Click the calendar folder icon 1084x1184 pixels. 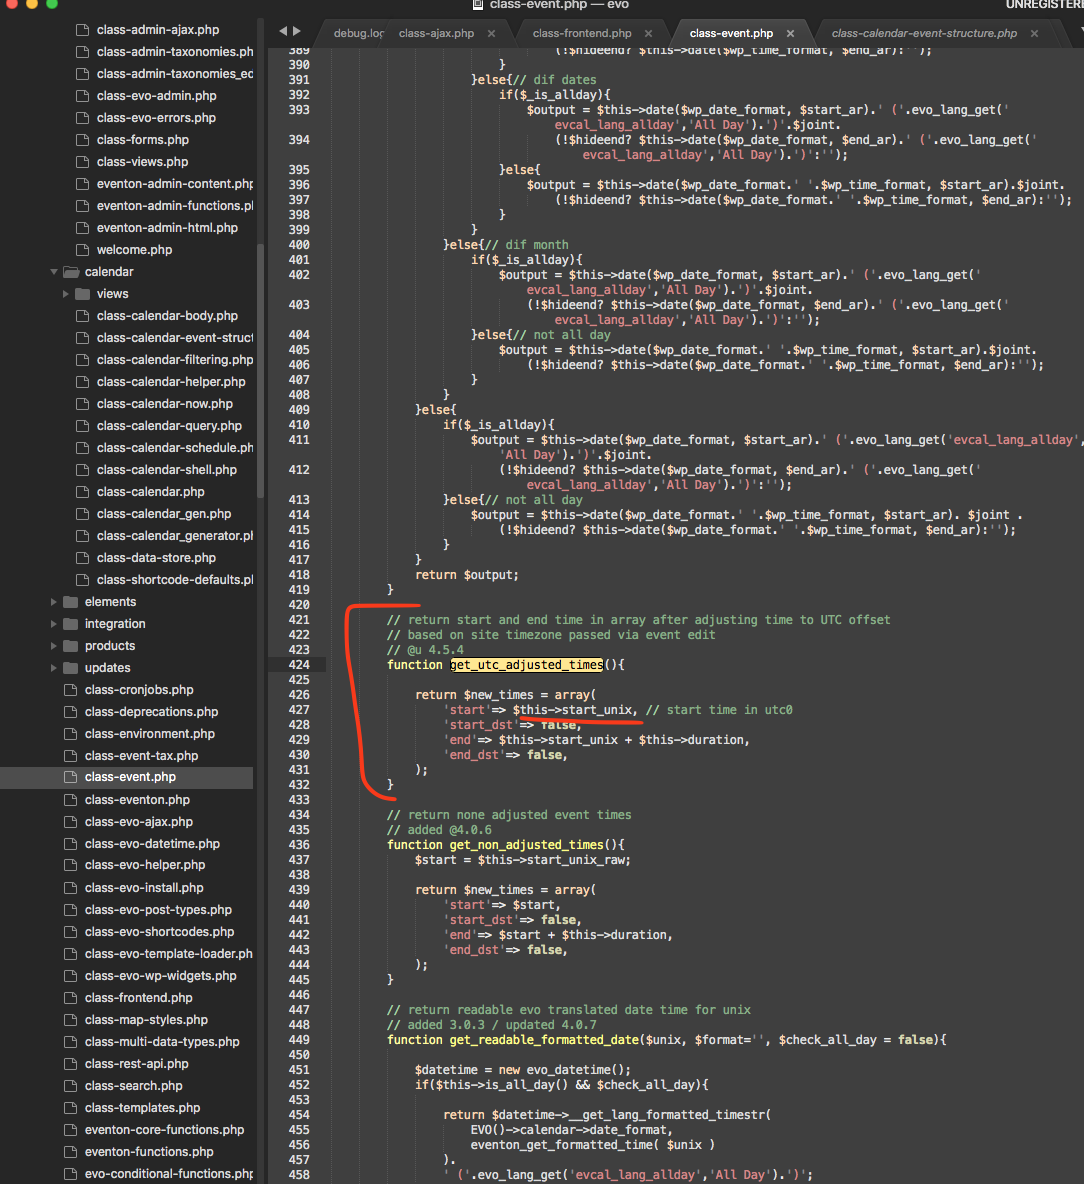pyautogui.click(x=72, y=272)
